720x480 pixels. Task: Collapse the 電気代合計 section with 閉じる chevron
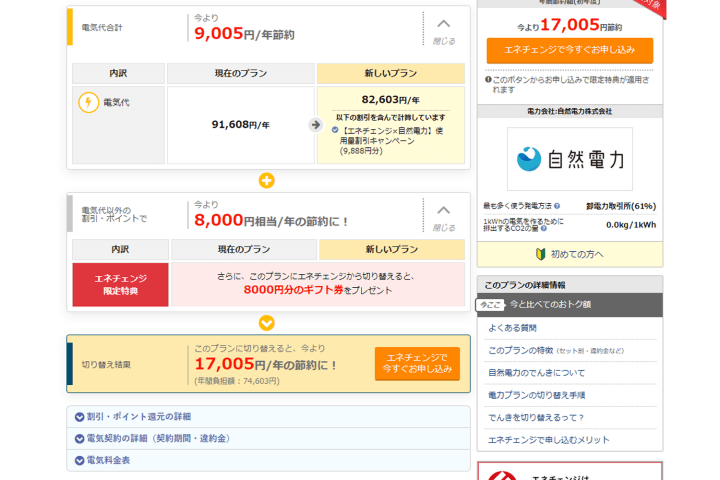click(x=444, y=30)
